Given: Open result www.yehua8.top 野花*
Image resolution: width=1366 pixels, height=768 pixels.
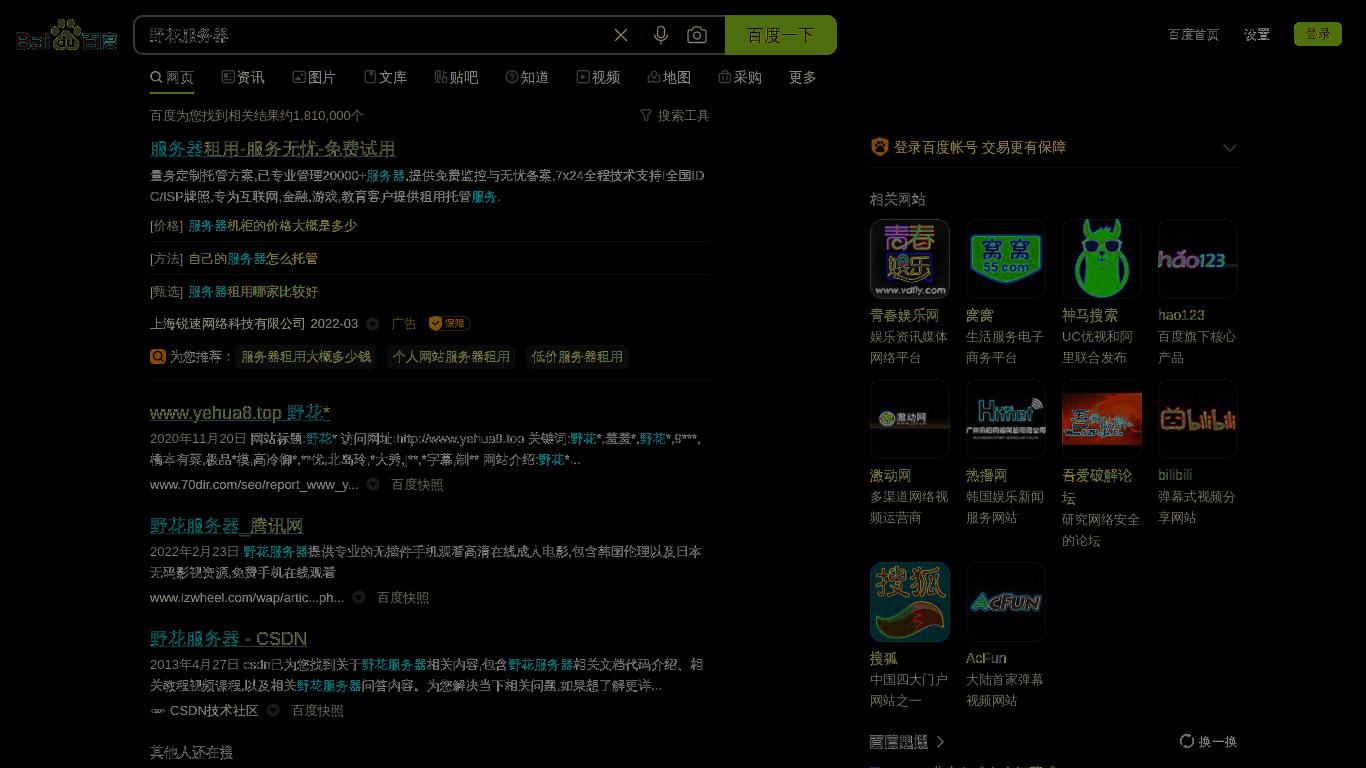Looking at the screenshot, I should 240,412.
